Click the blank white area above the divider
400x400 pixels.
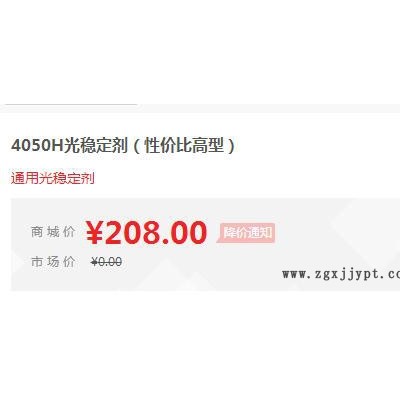point(200,50)
